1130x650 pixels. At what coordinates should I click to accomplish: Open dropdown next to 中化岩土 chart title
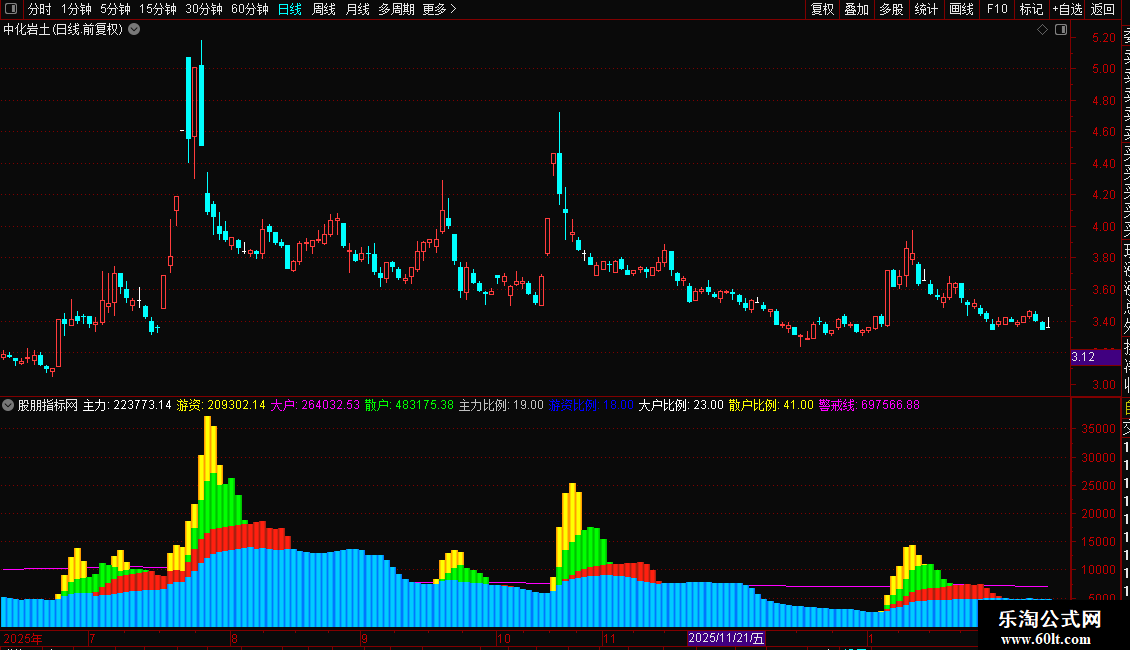tap(134, 30)
